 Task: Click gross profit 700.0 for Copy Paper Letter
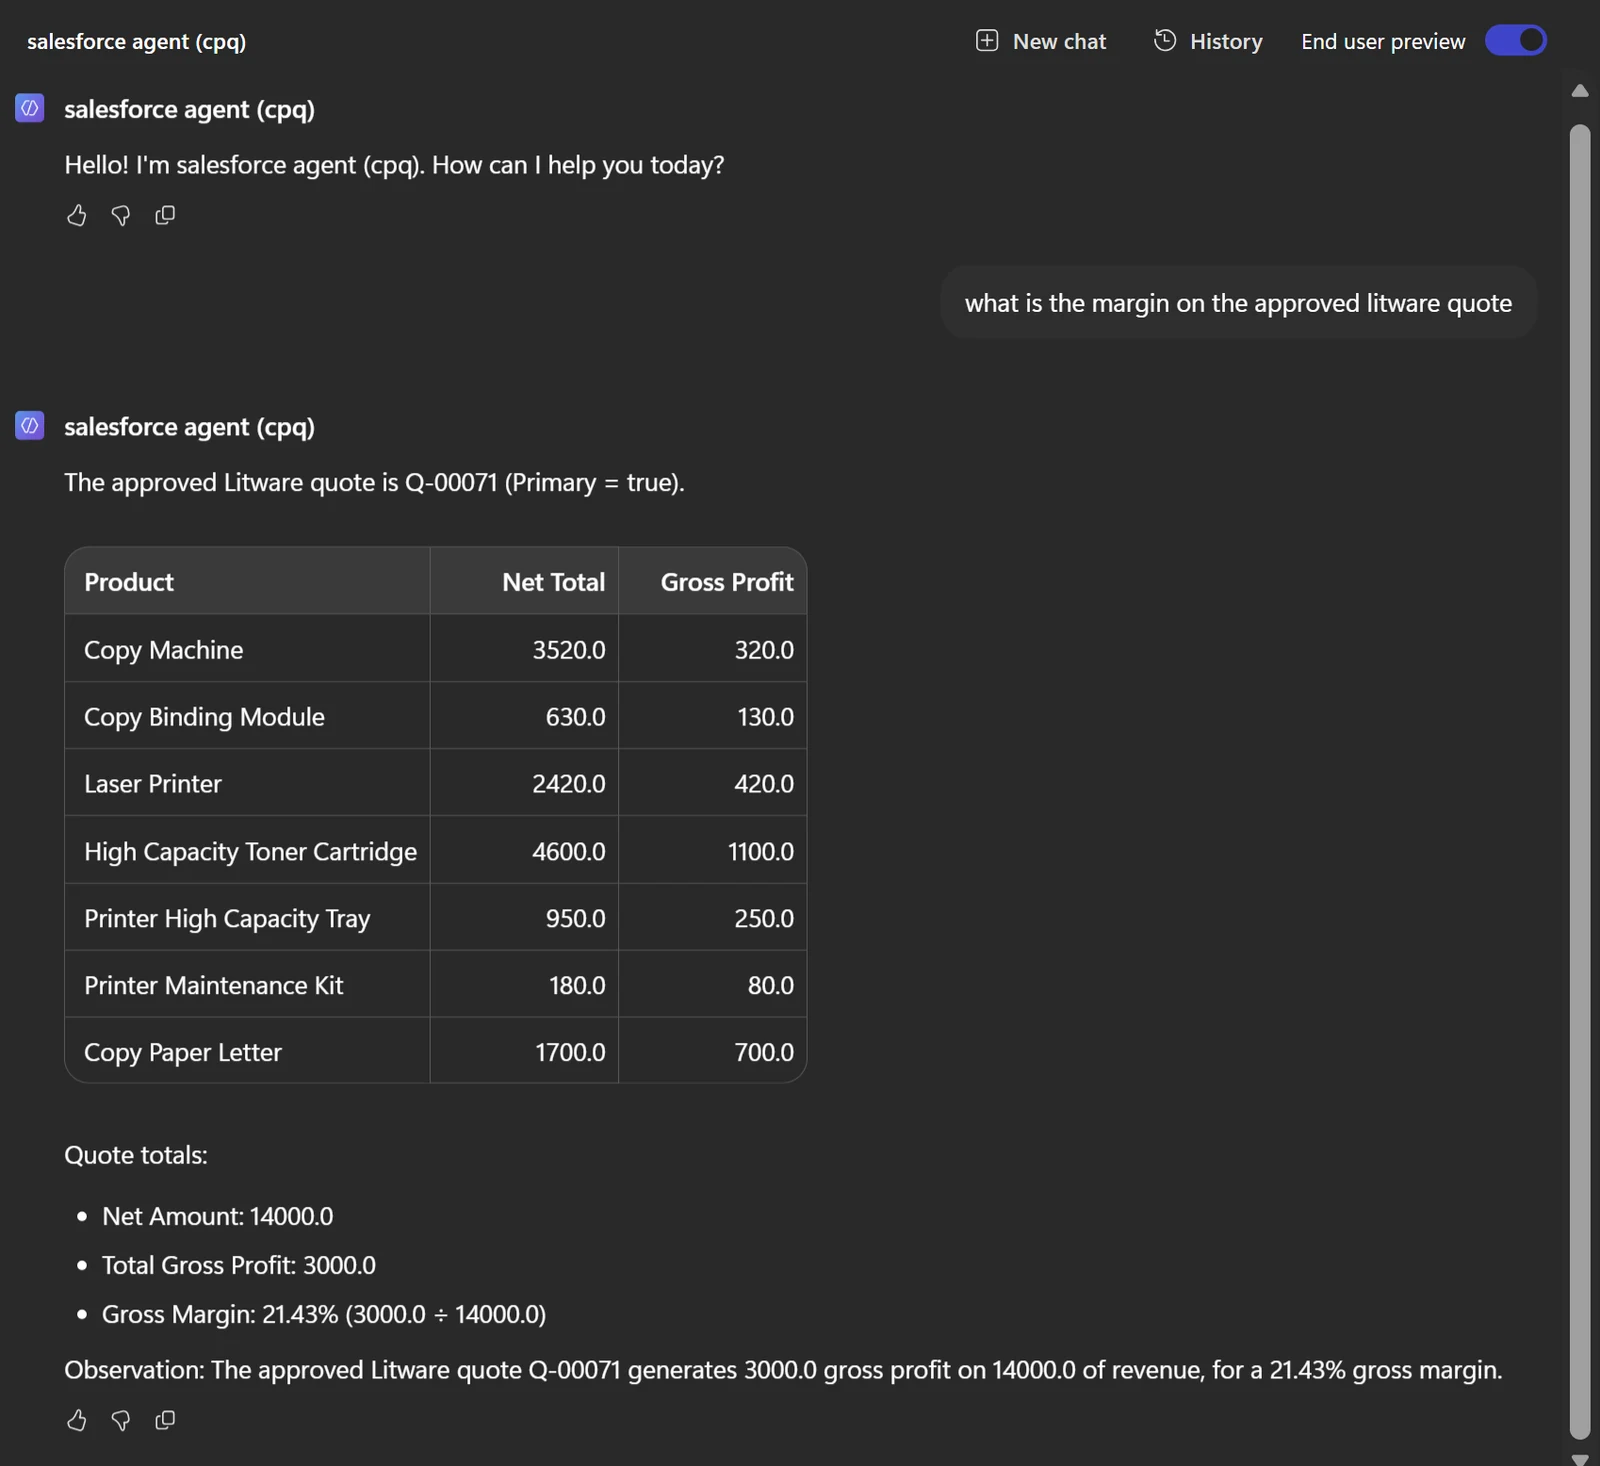[713, 1052]
